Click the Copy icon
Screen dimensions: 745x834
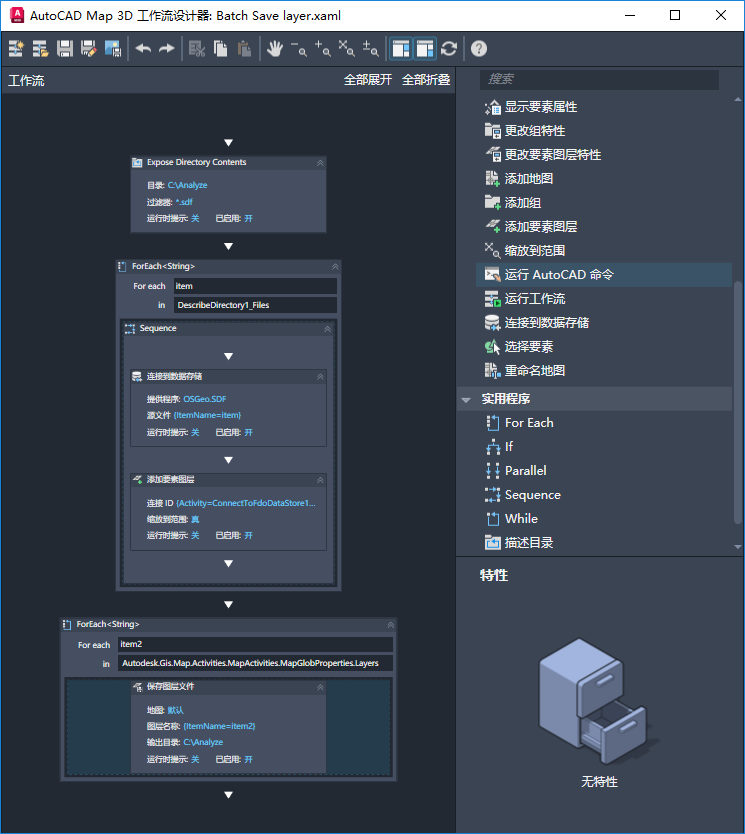(x=221, y=49)
